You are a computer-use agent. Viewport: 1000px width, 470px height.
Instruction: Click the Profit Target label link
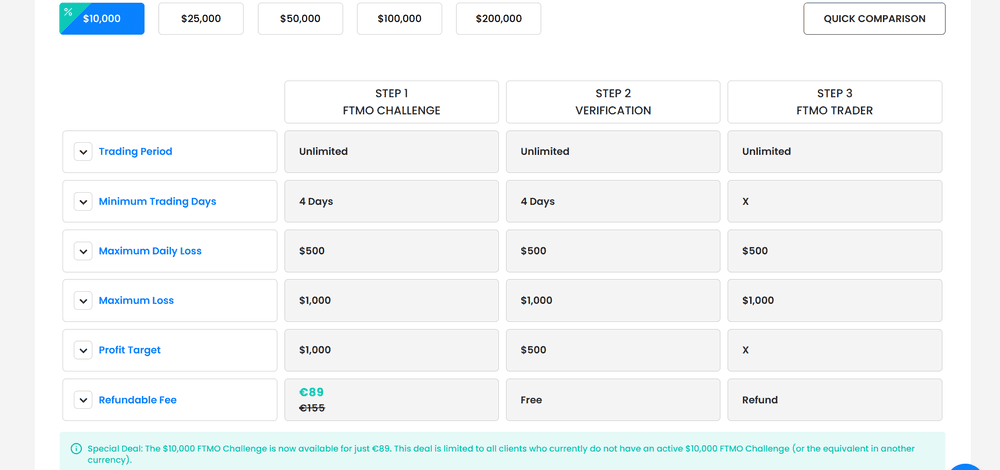(x=129, y=350)
